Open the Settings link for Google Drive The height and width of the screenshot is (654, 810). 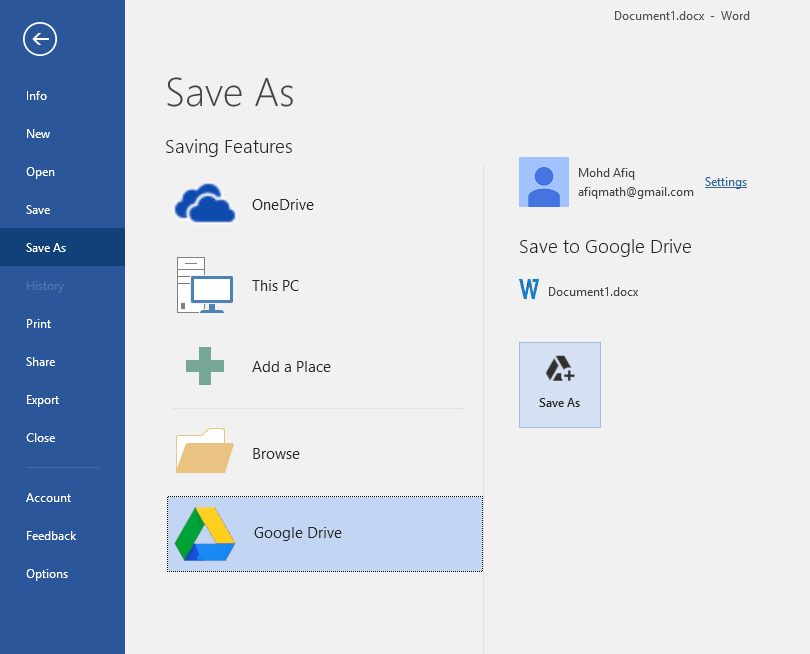click(725, 182)
